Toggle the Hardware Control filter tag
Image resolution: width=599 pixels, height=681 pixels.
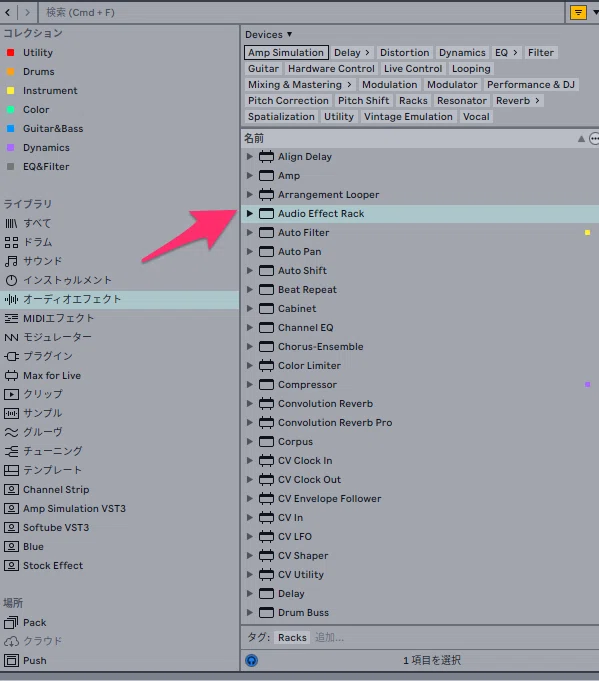point(331,69)
